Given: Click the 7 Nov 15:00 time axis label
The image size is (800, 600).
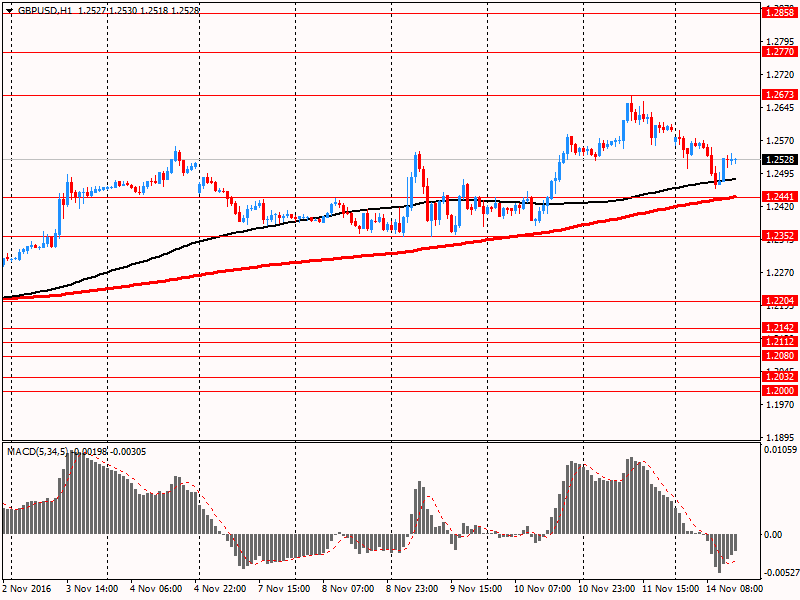Looking at the screenshot, I should 284,588.
